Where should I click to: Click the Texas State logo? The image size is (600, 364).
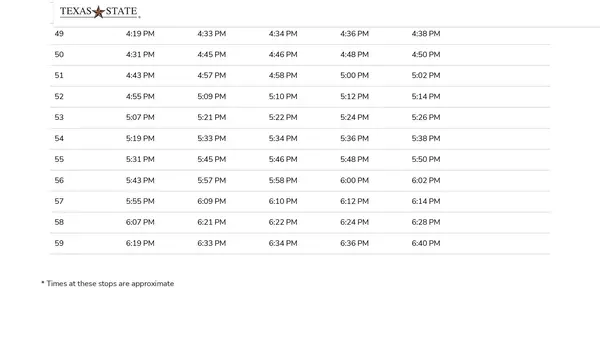click(x=100, y=12)
